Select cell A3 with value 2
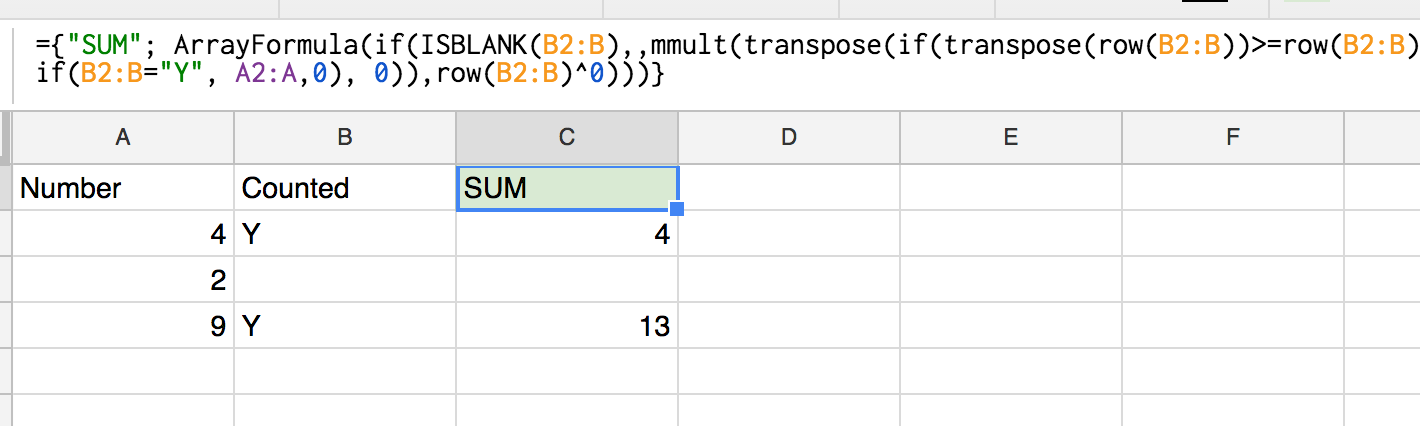The height and width of the screenshot is (426, 1420). point(123,280)
